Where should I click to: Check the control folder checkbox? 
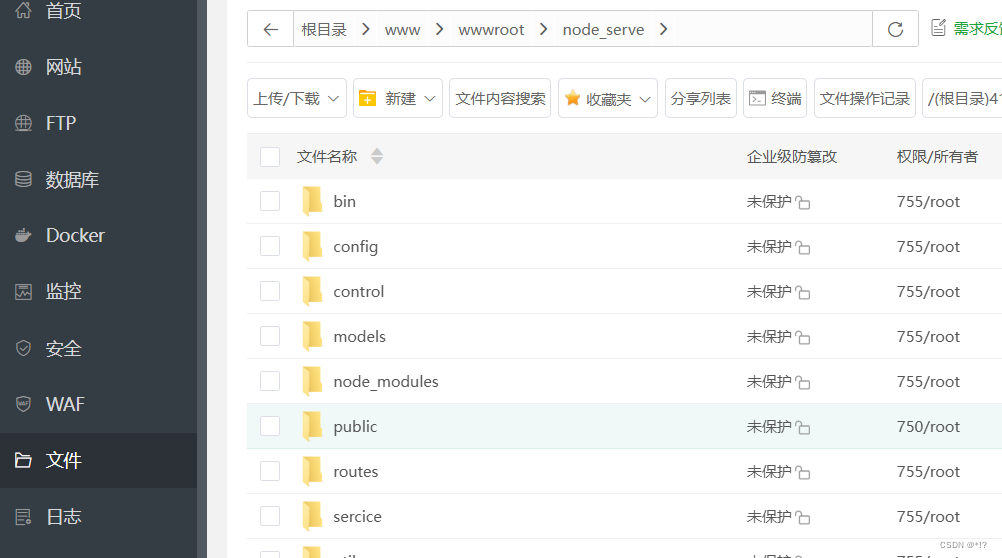tap(270, 291)
